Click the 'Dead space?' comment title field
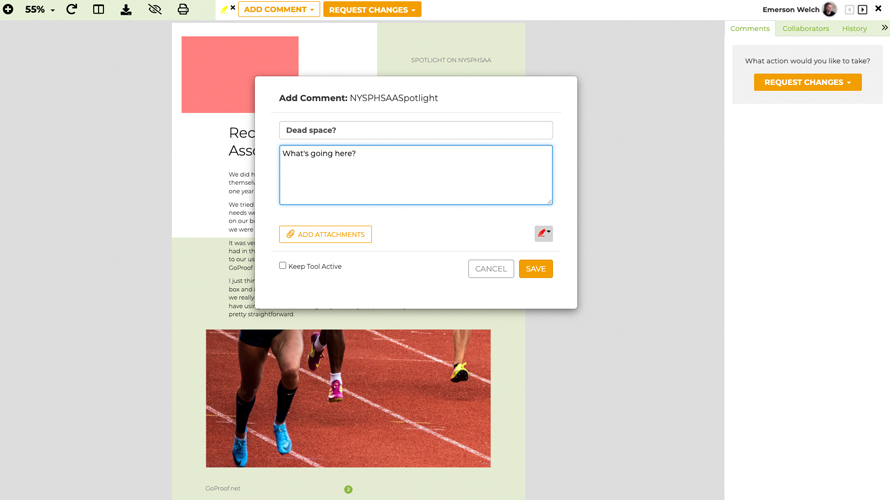Viewport: 890px width, 500px height. coord(415,130)
